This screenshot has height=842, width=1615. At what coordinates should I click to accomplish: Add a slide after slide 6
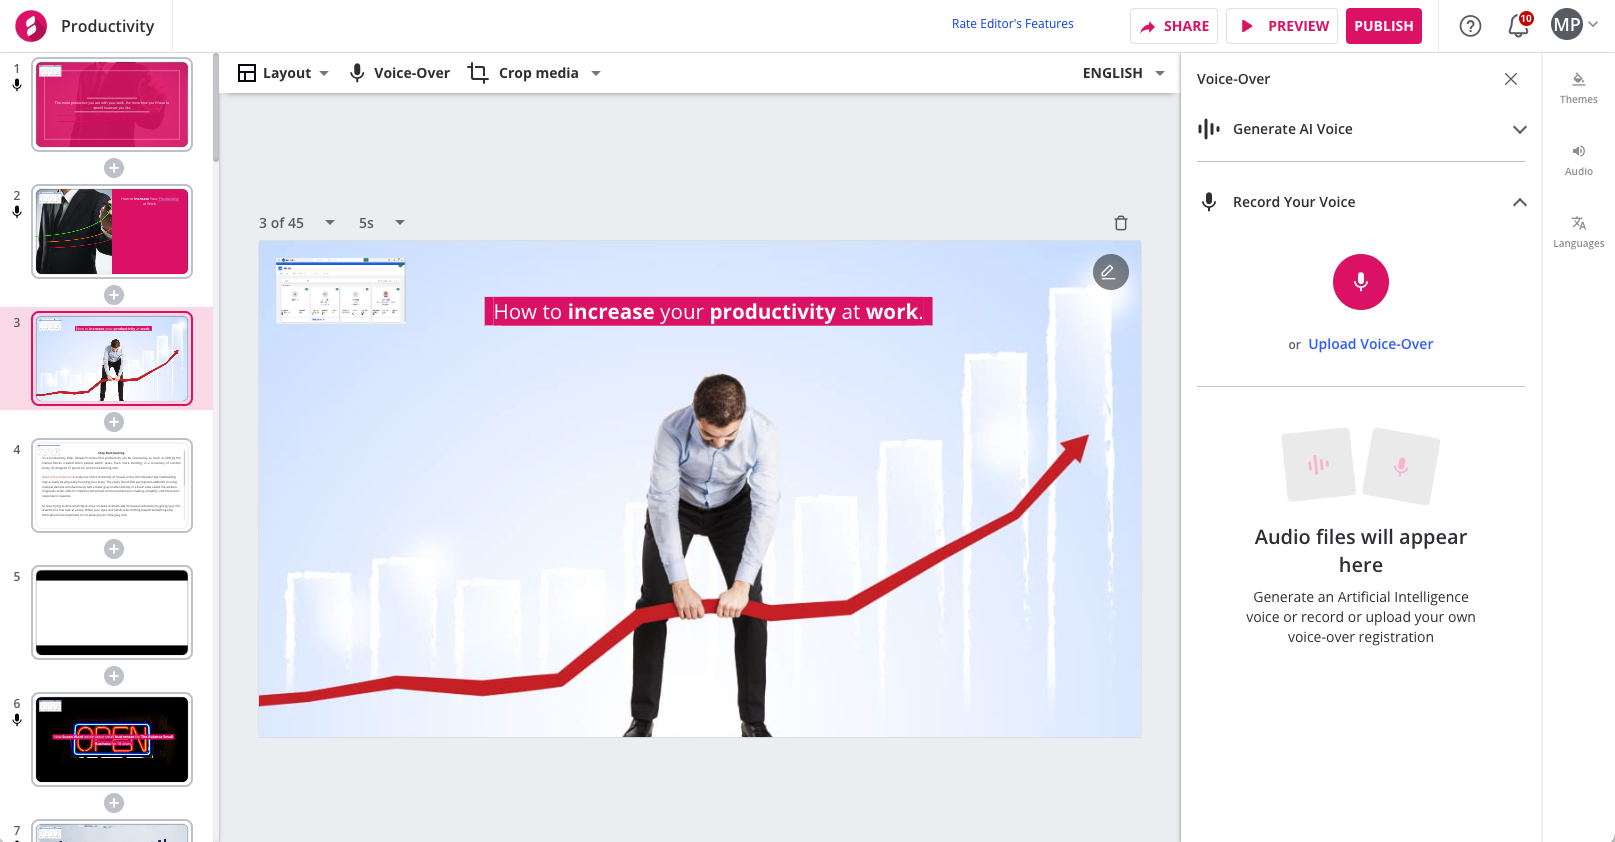click(x=114, y=803)
